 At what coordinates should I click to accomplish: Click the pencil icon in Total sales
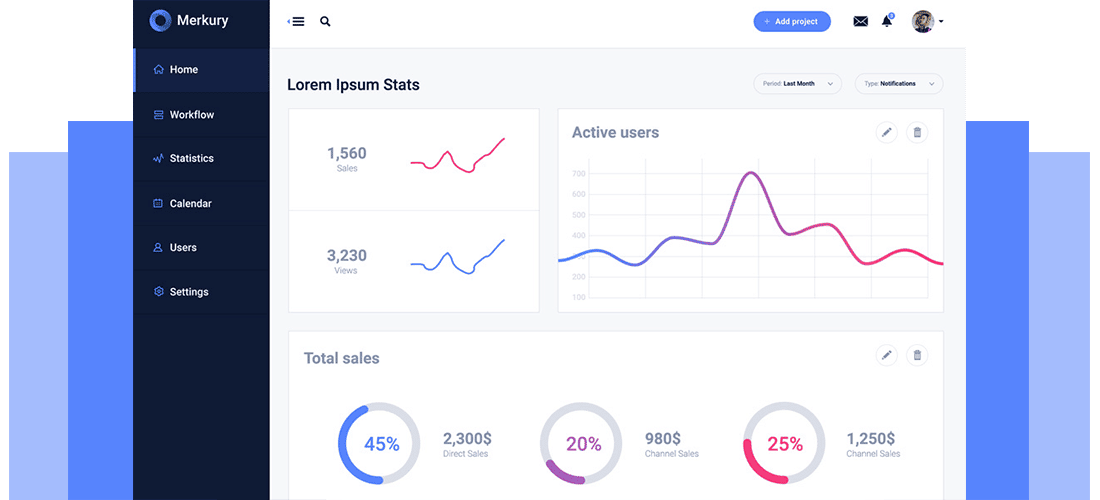pos(886,355)
